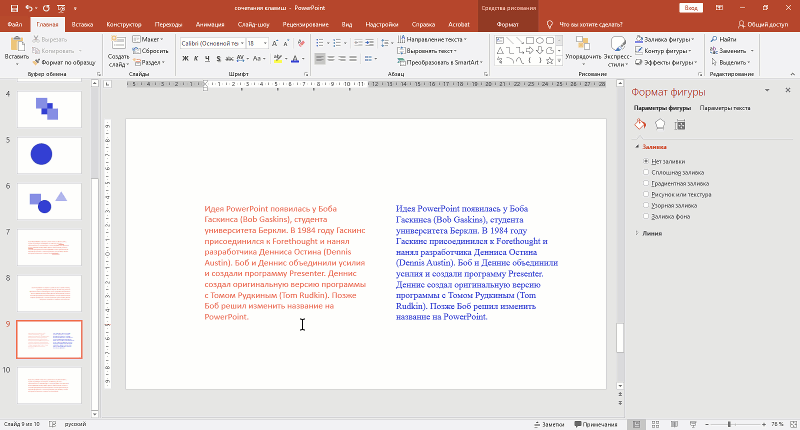Increase font size with the larger A icon
Image resolution: width=800 pixels, height=430 pixels.
pyautogui.click(x=275, y=43)
